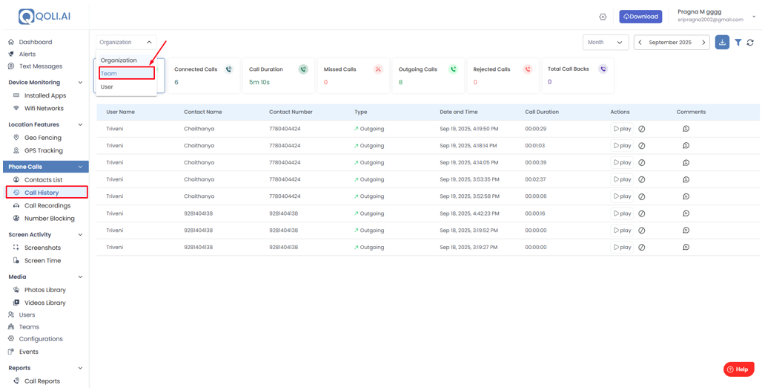Click the blue Download button
Viewport: 762px width, 390px height.
(x=641, y=17)
